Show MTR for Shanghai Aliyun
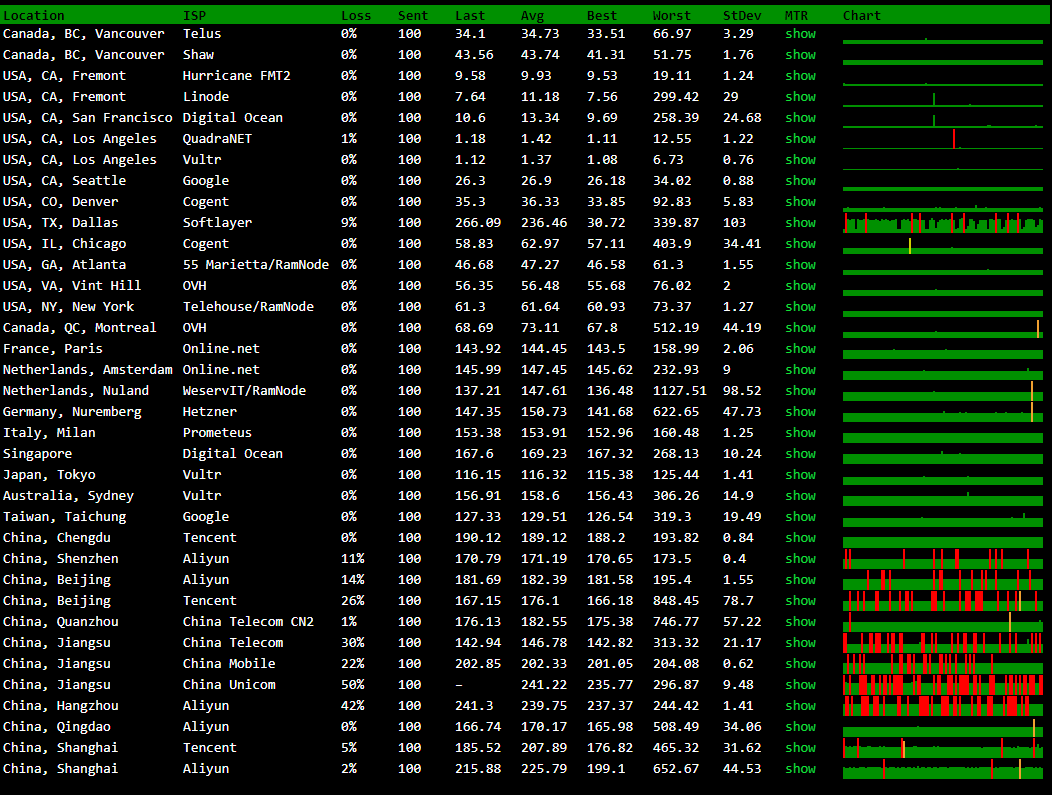Image resolution: width=1052 pixels, height=795 pixels. coord(800,769)
